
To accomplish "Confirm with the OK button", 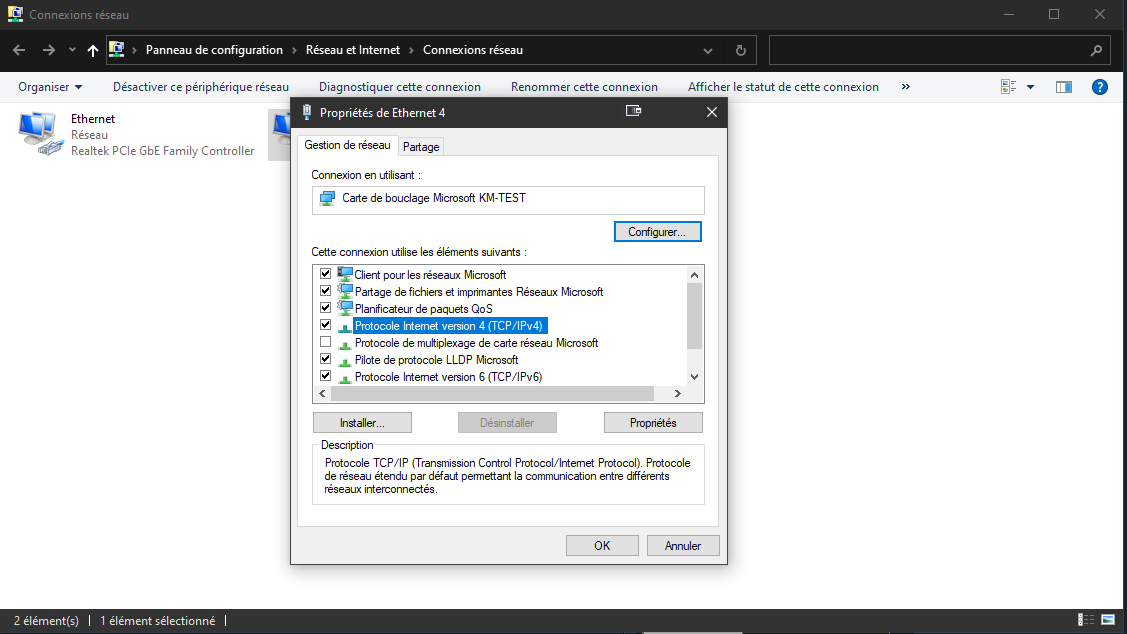I will (602, 546).
